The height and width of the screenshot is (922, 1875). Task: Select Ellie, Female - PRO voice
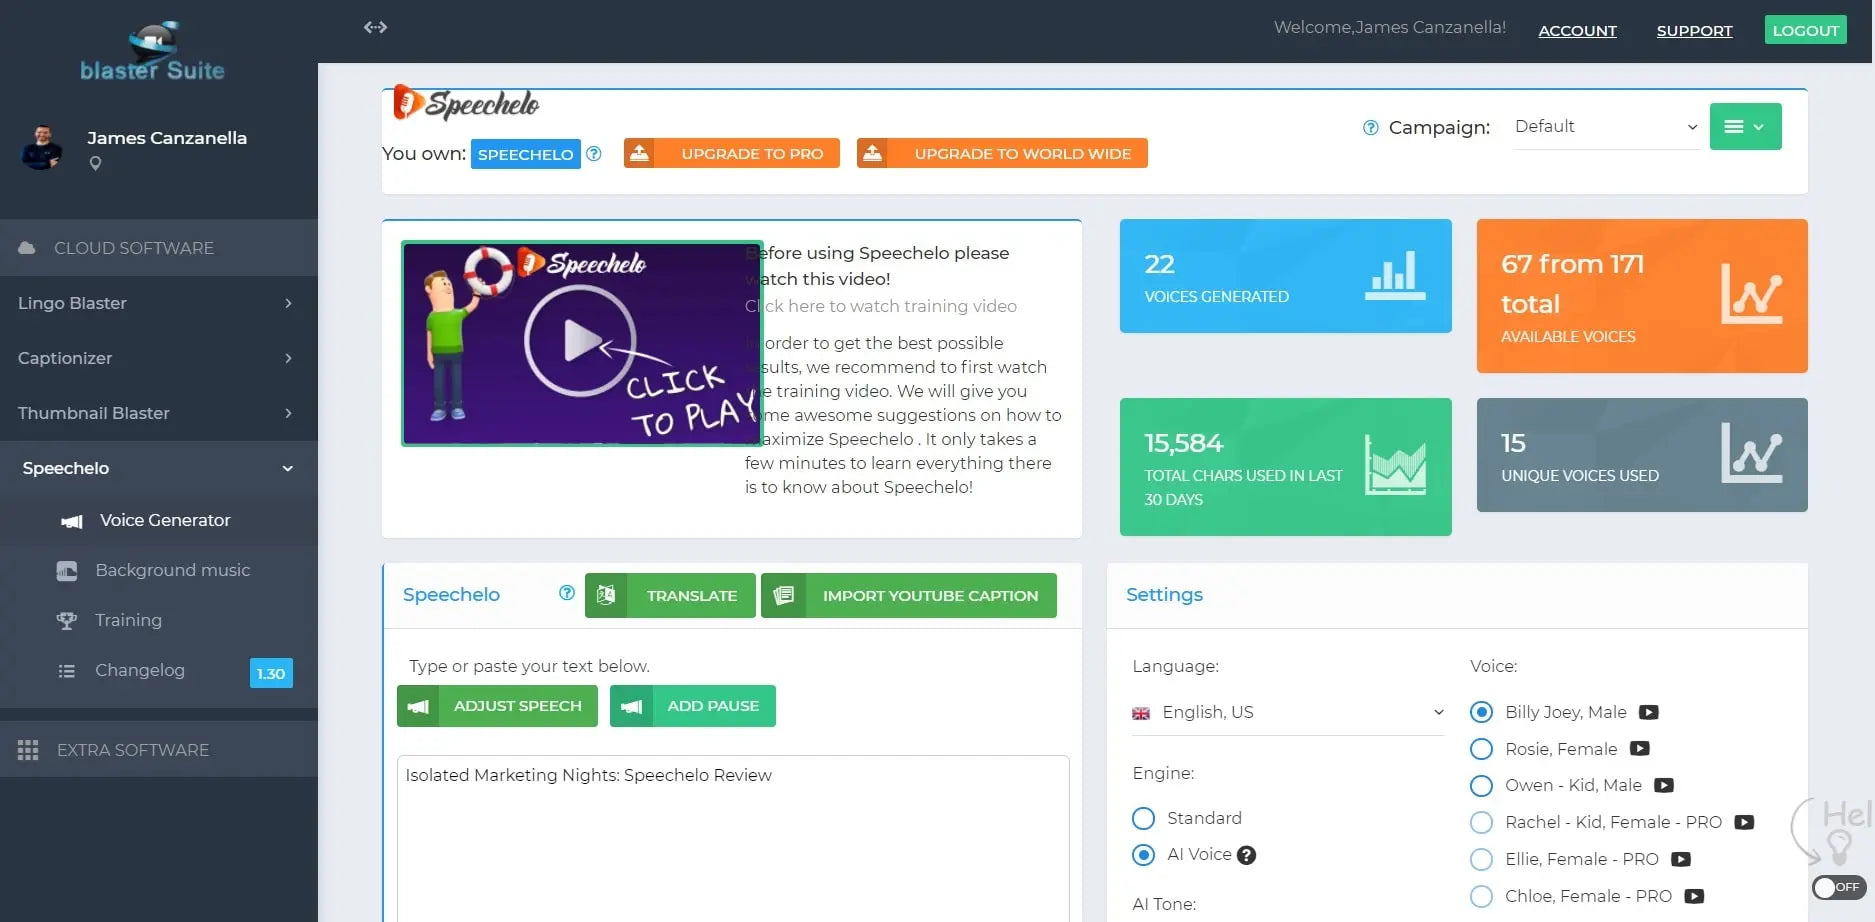1482,859
